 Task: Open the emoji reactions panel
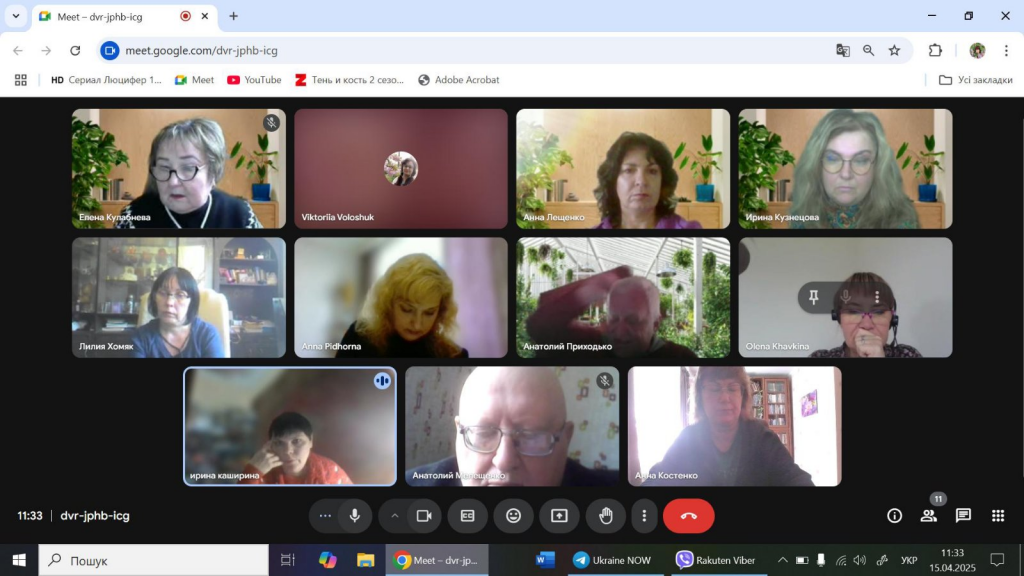(513, 516)
